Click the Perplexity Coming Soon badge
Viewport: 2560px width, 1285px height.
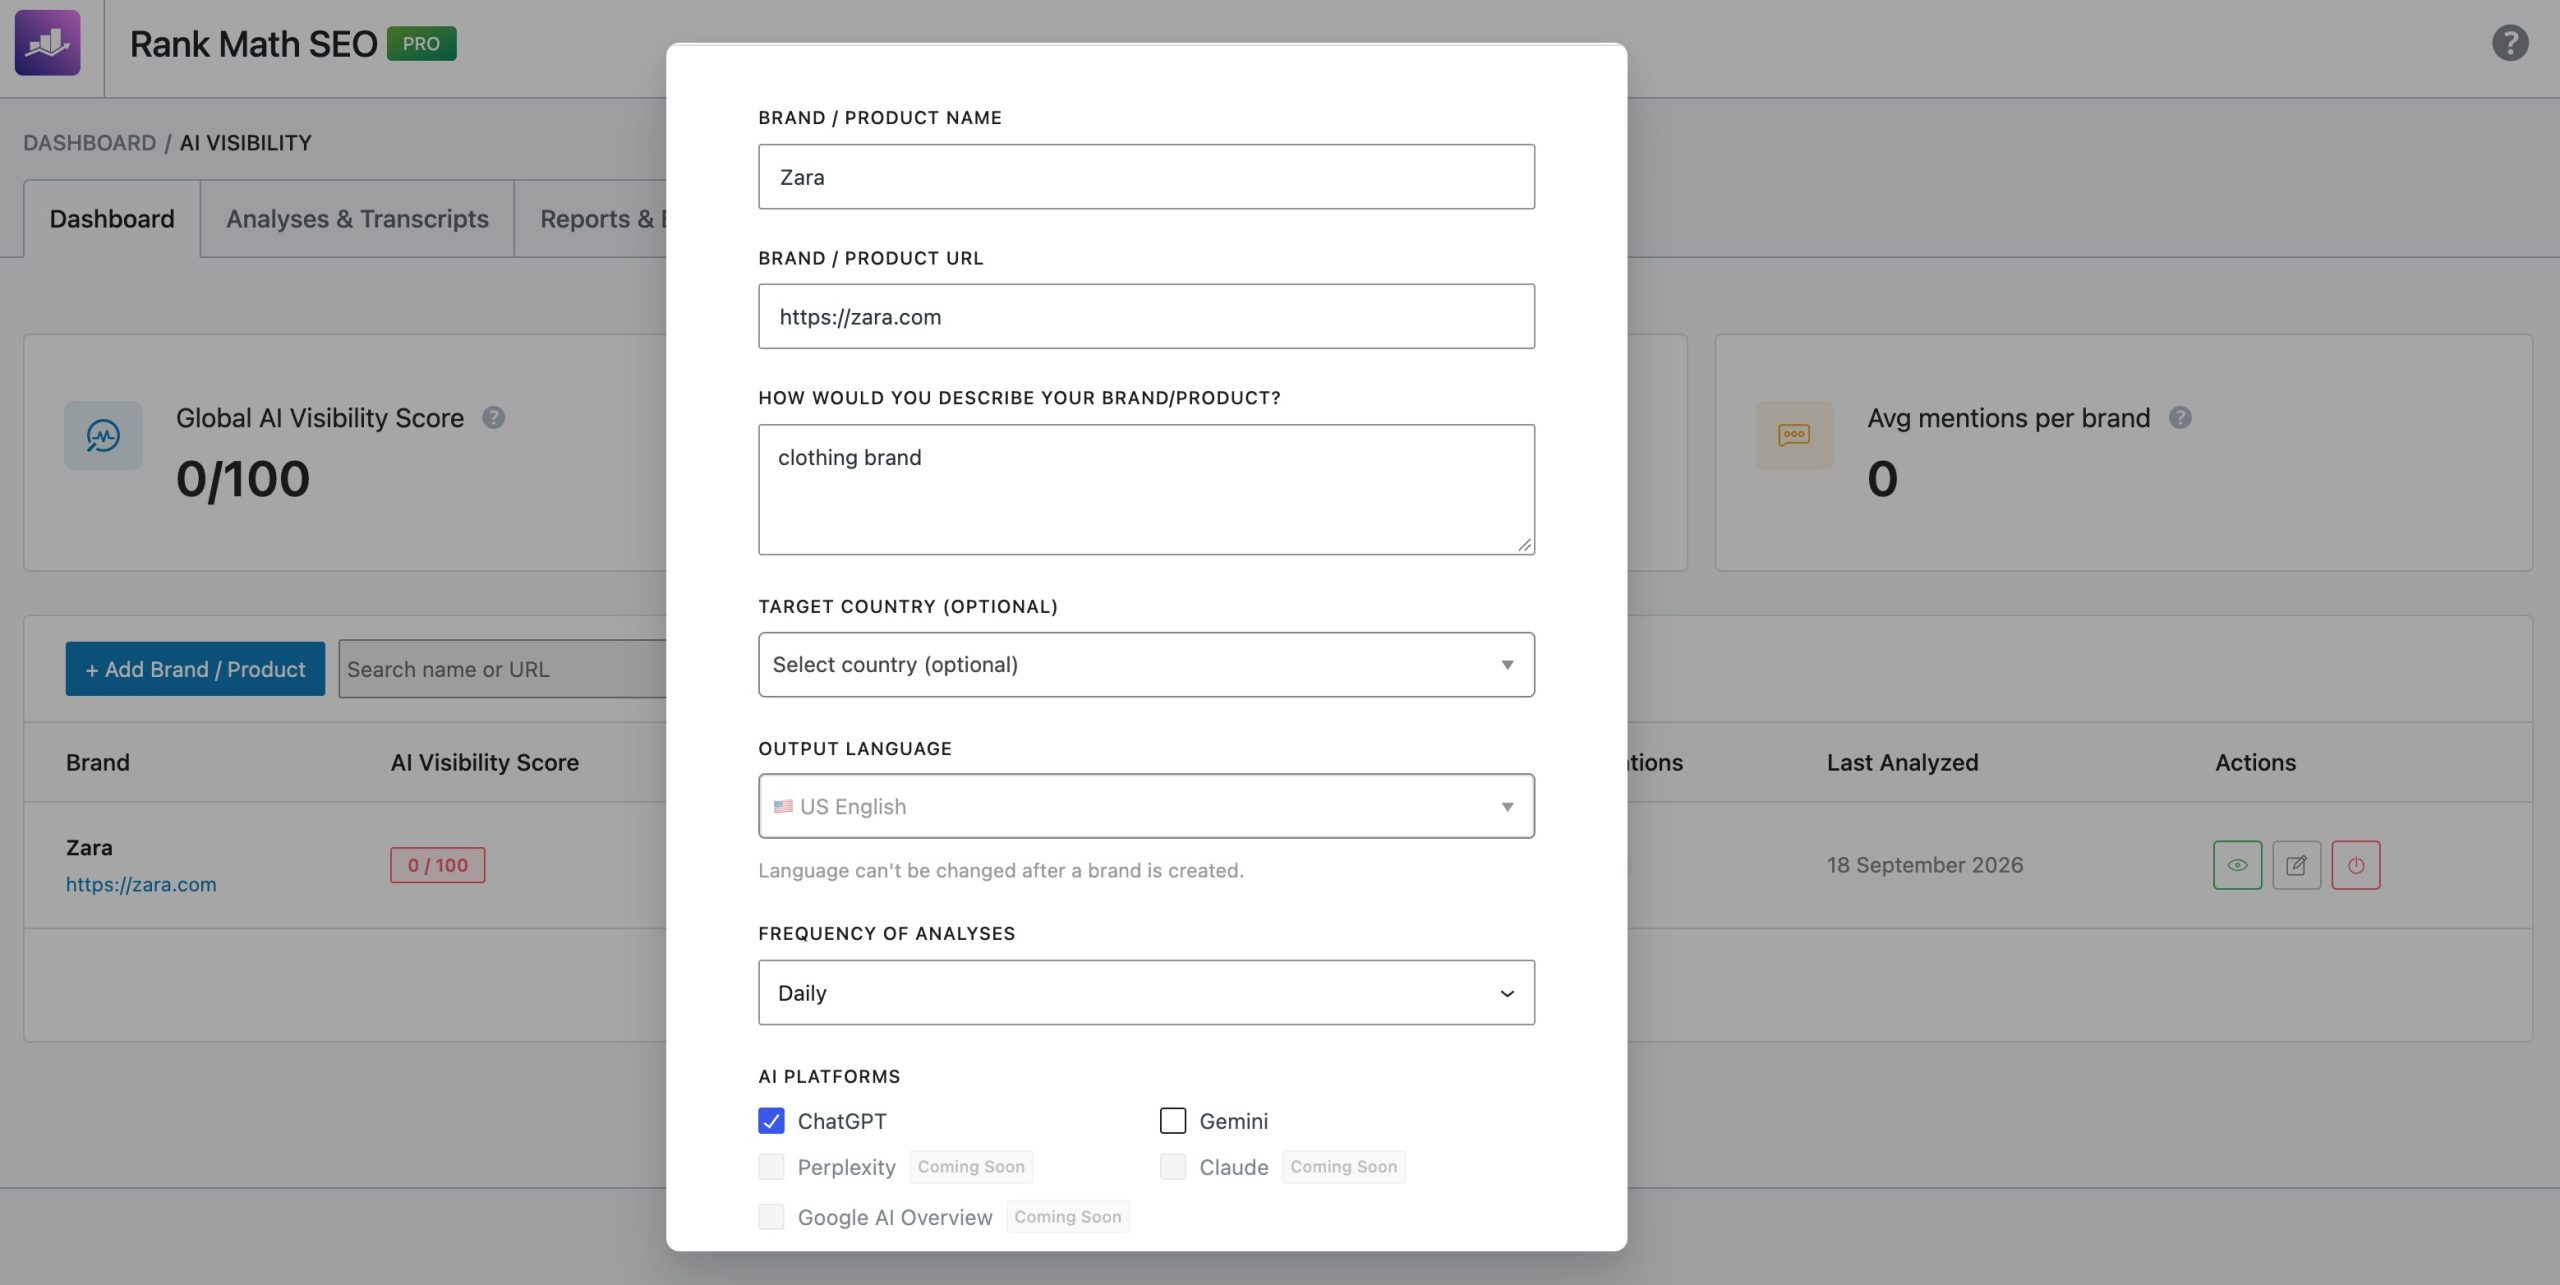point(971,1167)
